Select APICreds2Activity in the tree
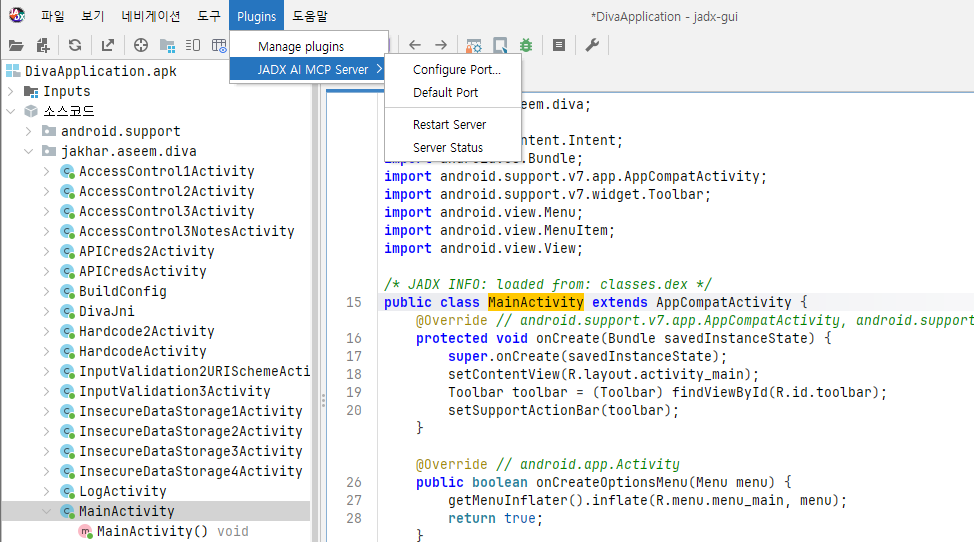974x542 pixels. point(147,251)
